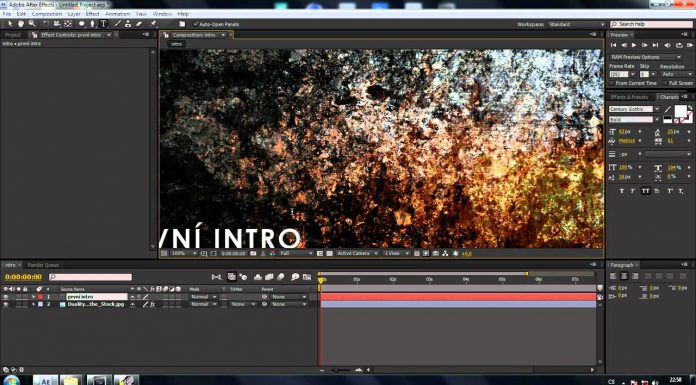Enable From Current Time checkbox
The width and height of the screenshot is (696, 385).
[x=612, y=83]
